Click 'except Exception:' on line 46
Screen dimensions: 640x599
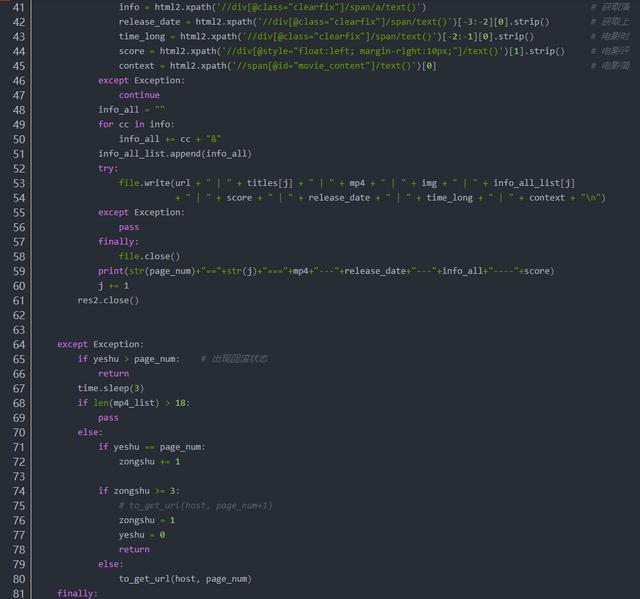click(x=141, y=80)
